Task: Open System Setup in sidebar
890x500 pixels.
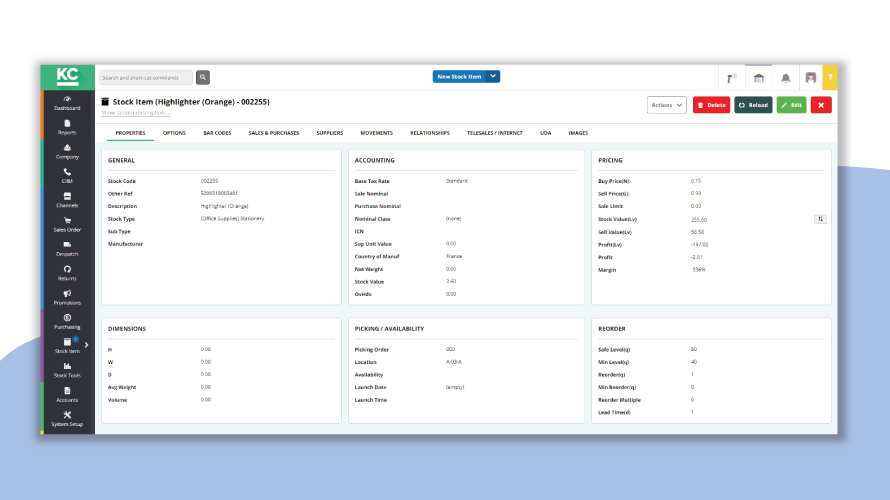Action: click(x=67, y=419)
